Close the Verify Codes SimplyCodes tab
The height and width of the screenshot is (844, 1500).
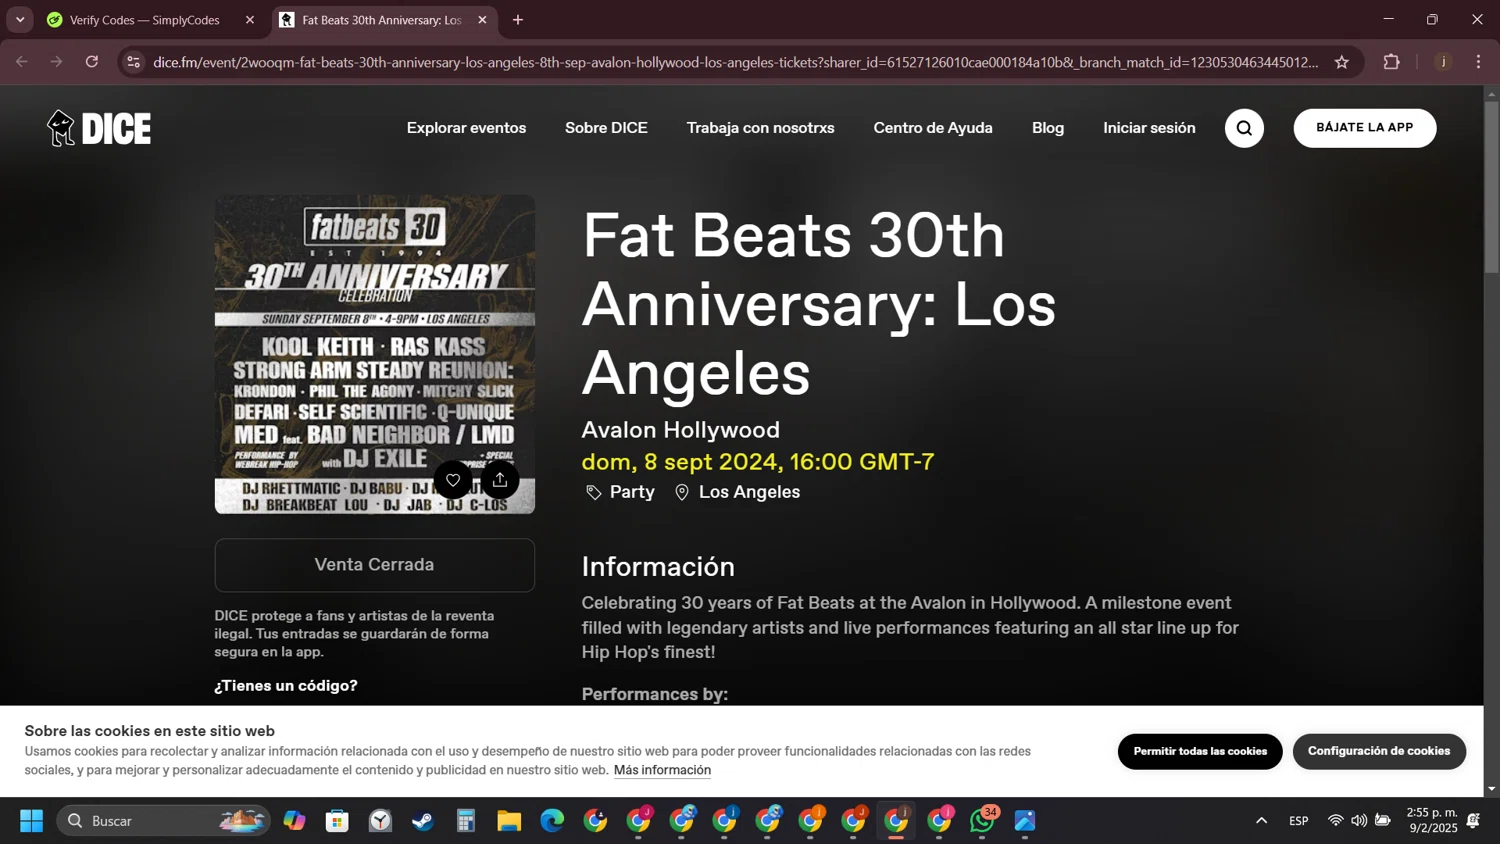[250, 20]
